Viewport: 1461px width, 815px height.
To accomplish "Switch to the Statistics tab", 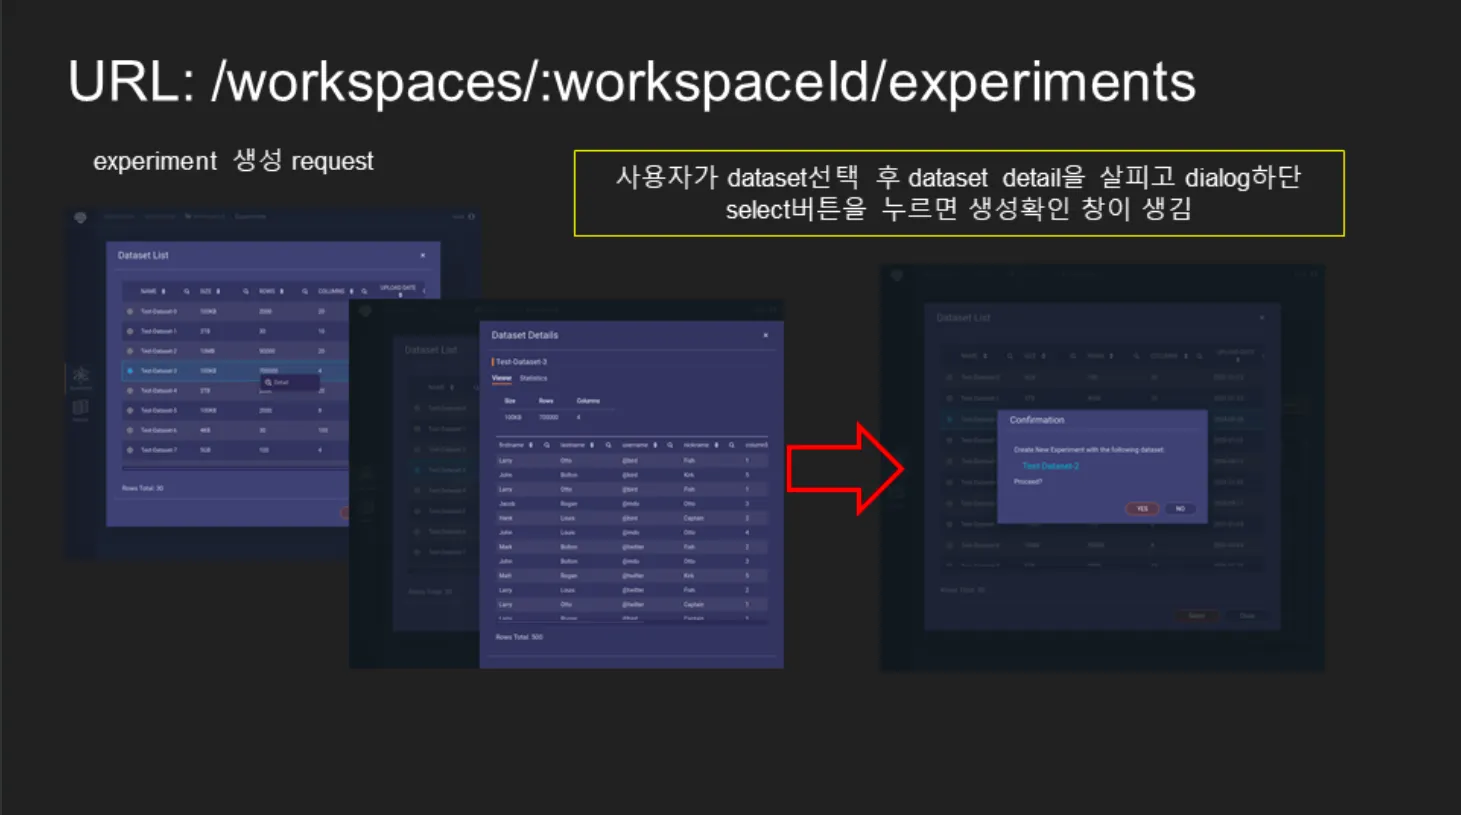I will [533, 378].
